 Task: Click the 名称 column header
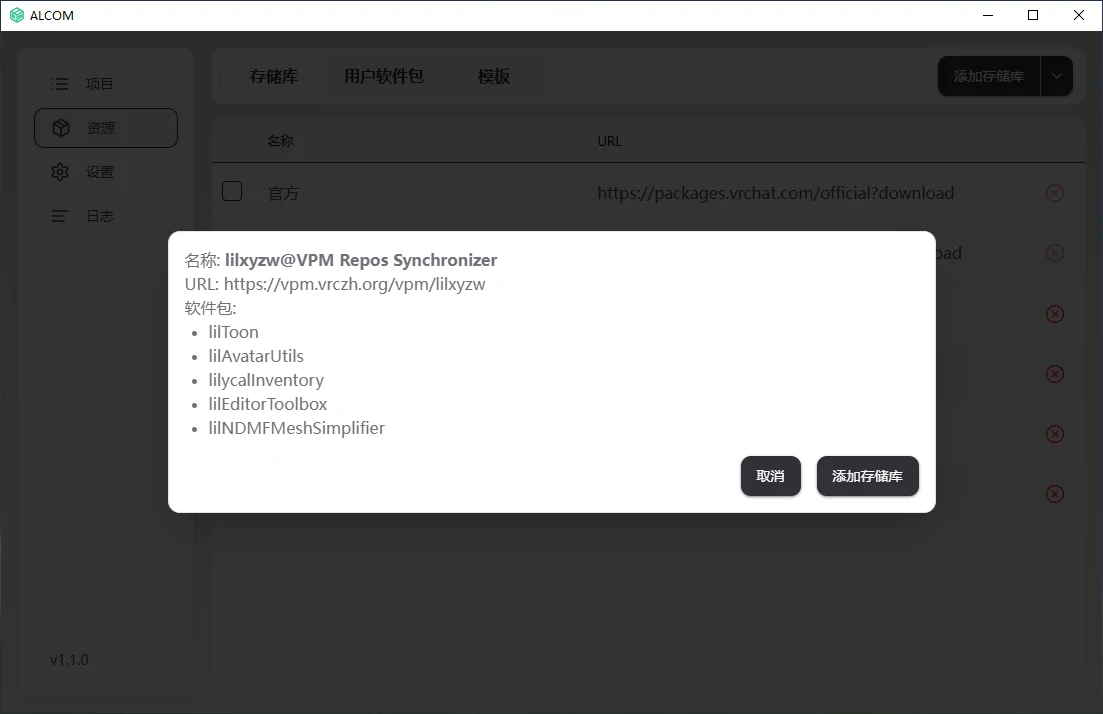coord(281,141)
